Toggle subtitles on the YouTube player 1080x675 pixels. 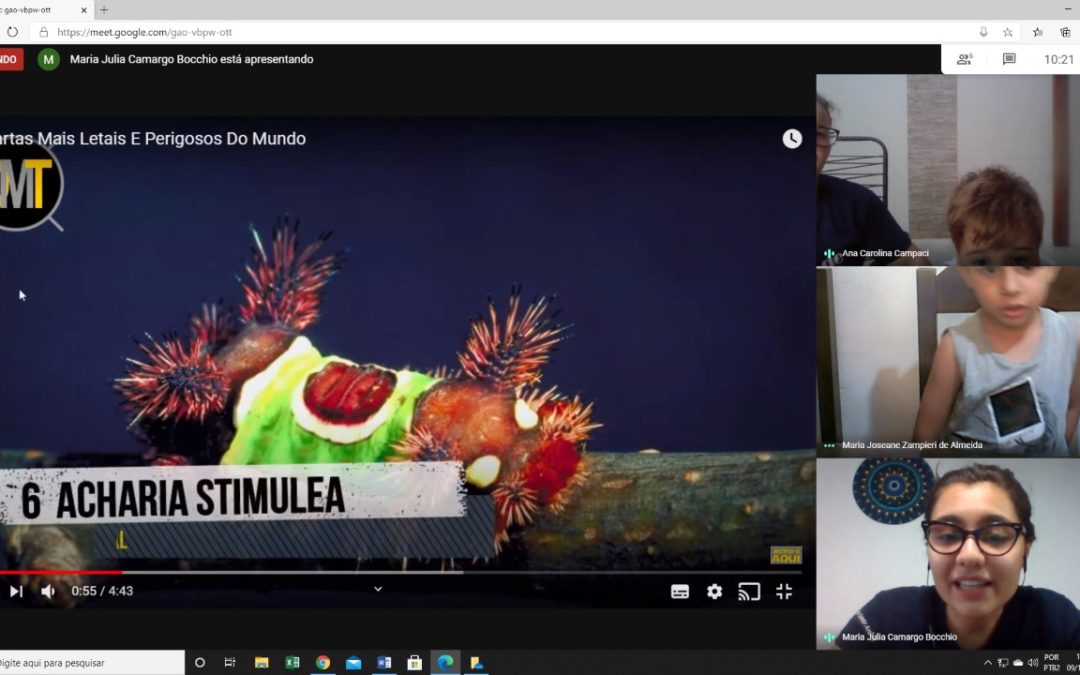click(680, 592)
